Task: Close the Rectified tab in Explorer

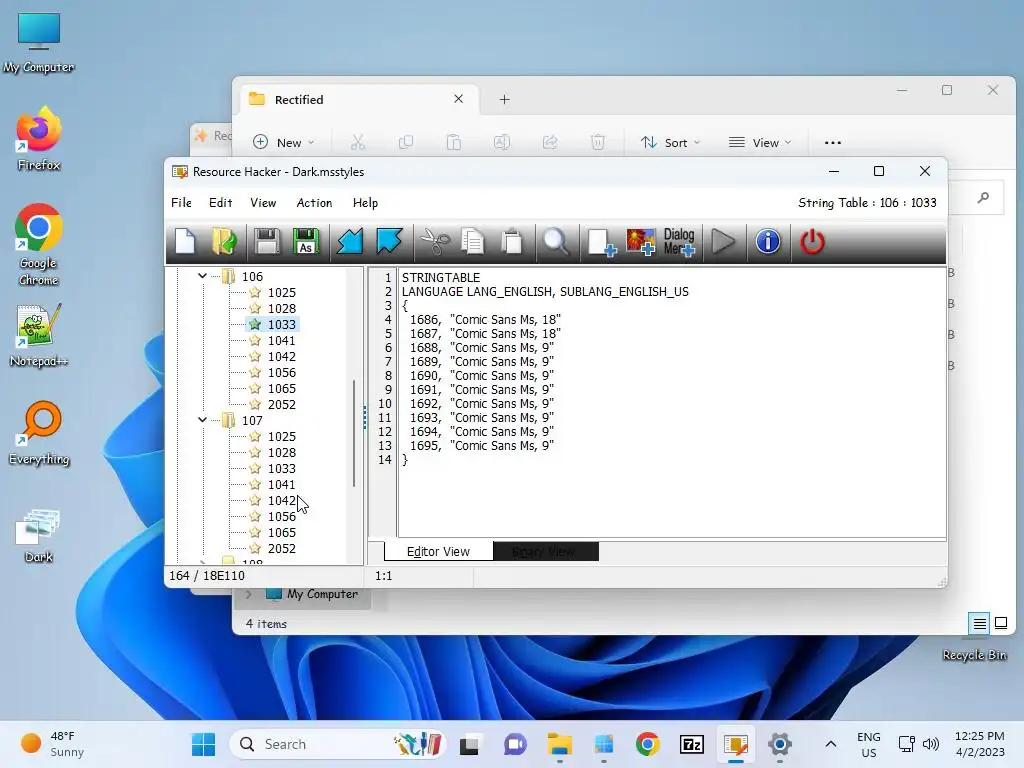Action: tap(458, 99)
